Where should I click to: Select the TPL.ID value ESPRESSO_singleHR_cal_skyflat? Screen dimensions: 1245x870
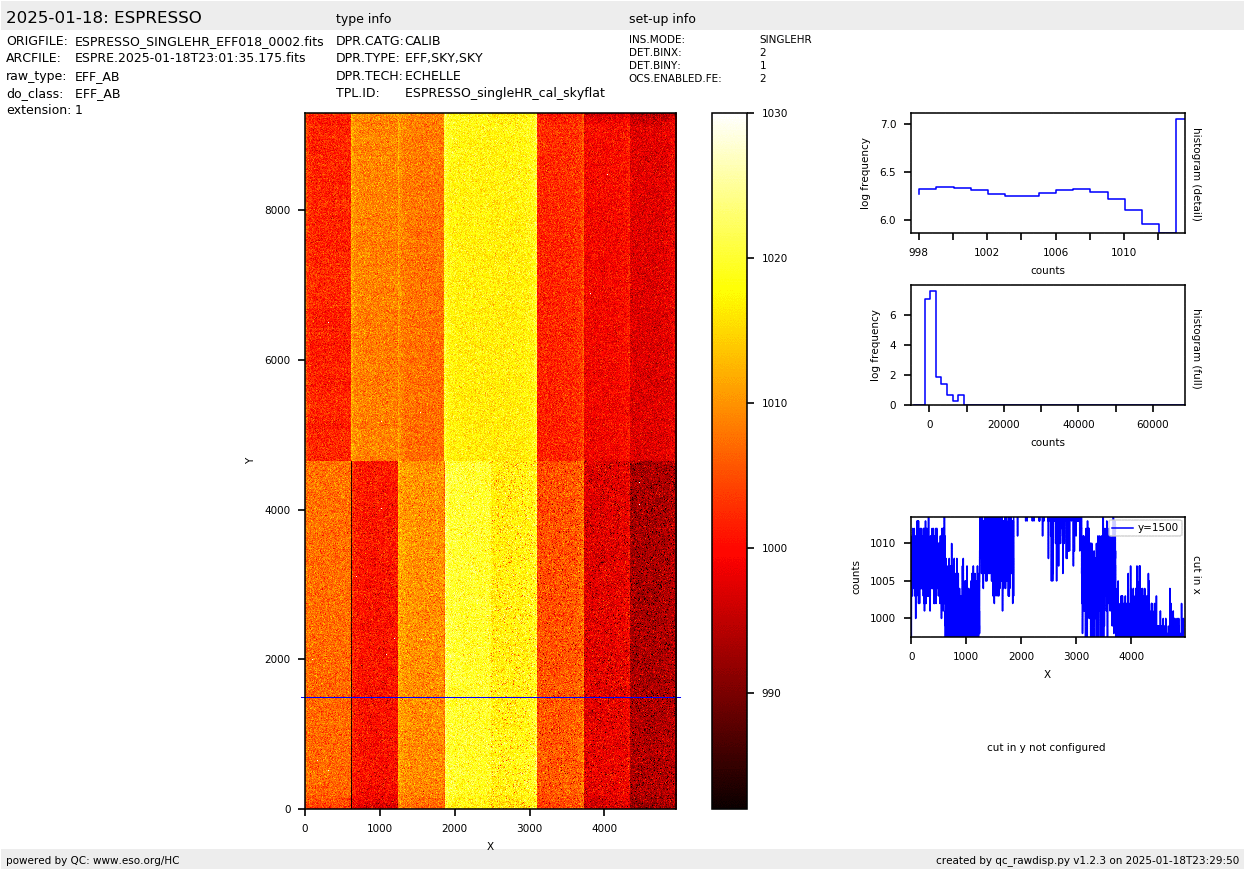[504, 93]
